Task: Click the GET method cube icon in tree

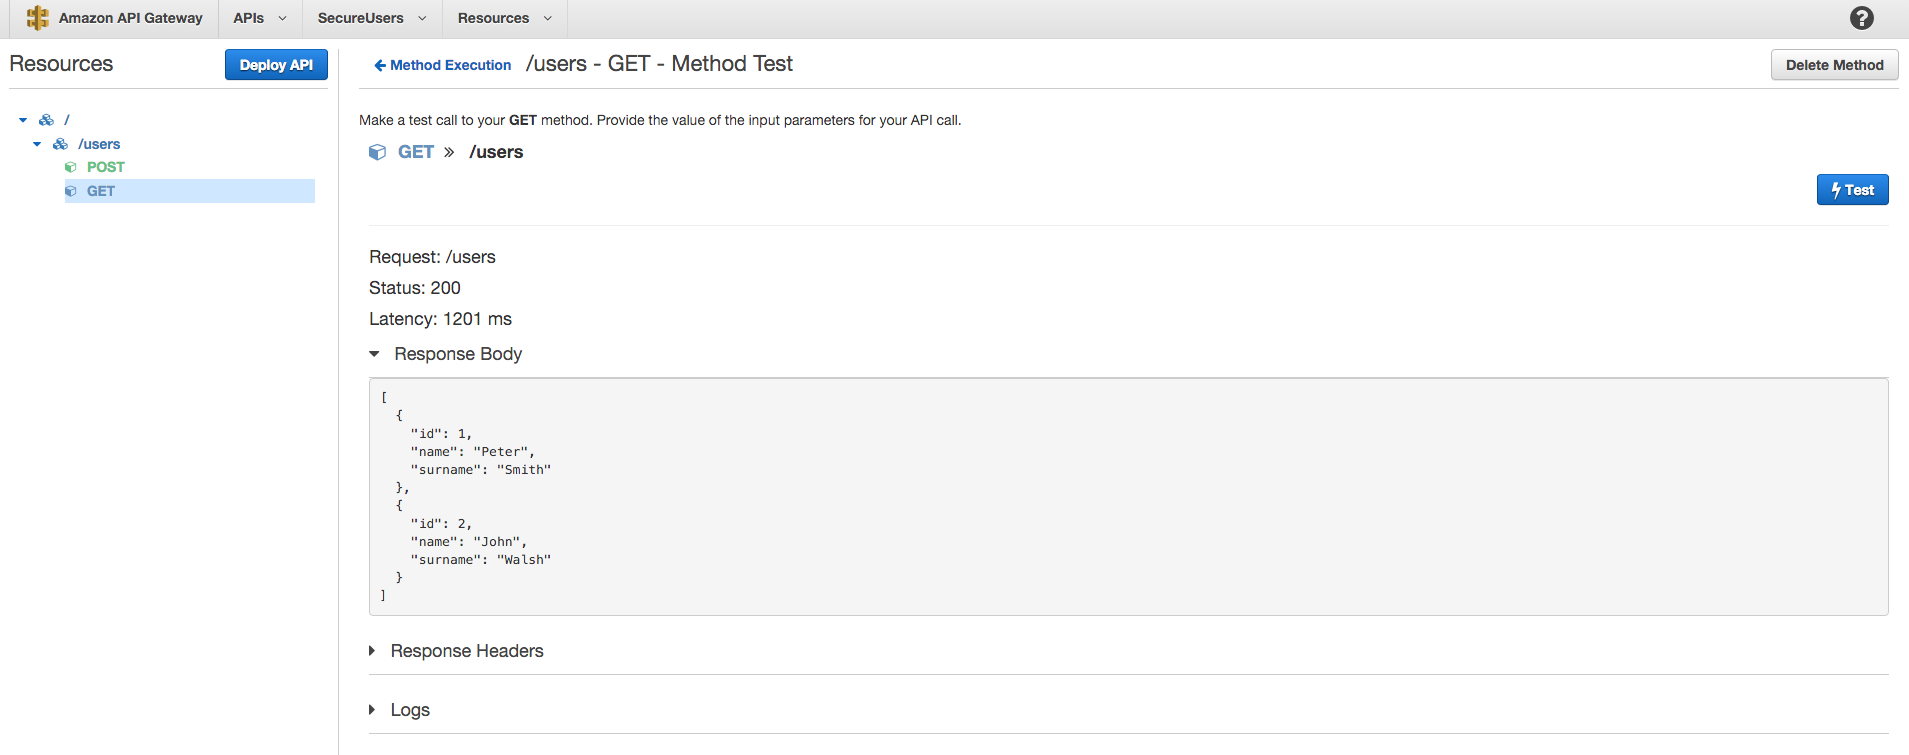Action: pyautogui.click(x=71, y=191)
